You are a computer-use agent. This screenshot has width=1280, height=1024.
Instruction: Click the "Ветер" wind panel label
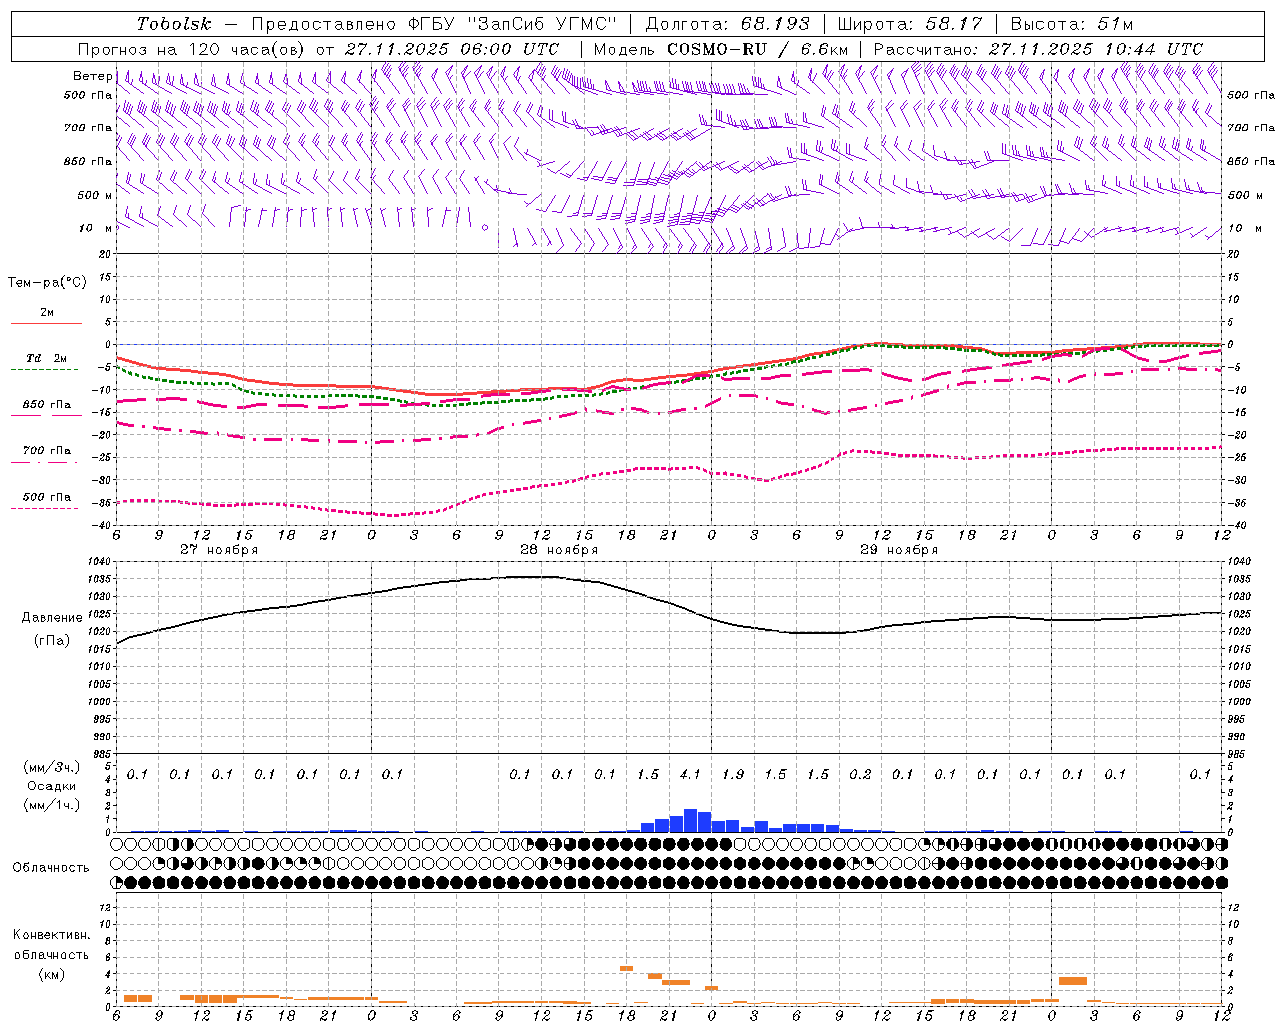(93, 76)
